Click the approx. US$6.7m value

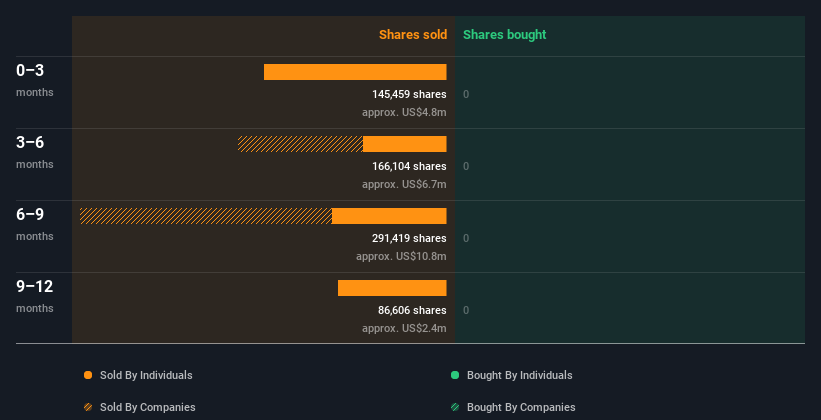click(x=404, y=184)
